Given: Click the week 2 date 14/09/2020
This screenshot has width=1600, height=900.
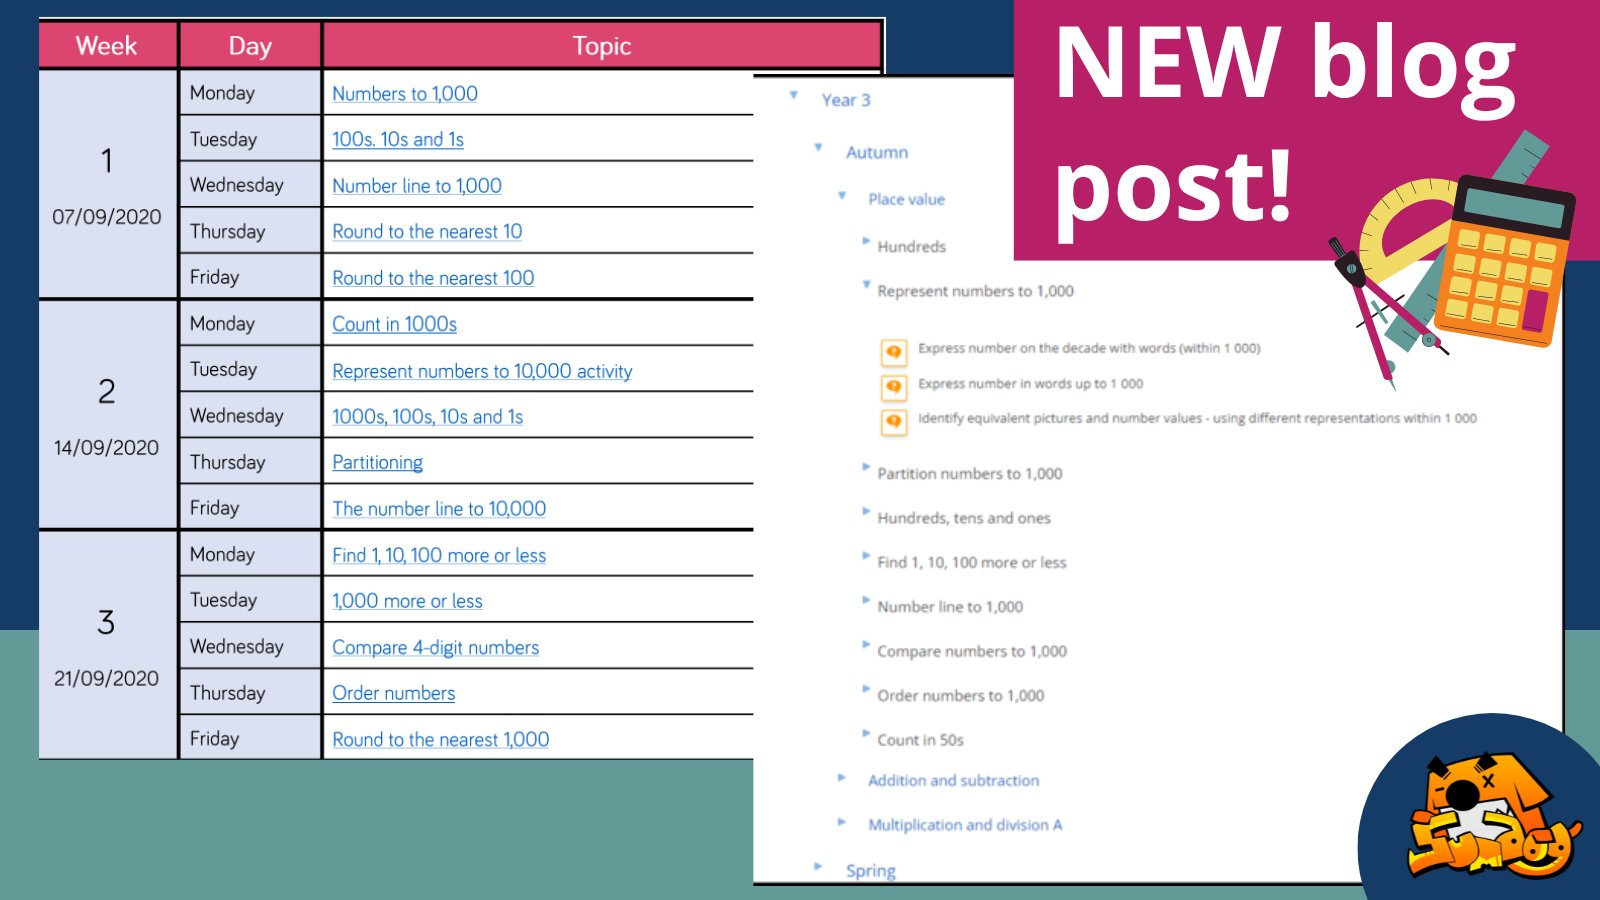Looking at the screenshot, I should pyautogui.click(x=106, y=447).
